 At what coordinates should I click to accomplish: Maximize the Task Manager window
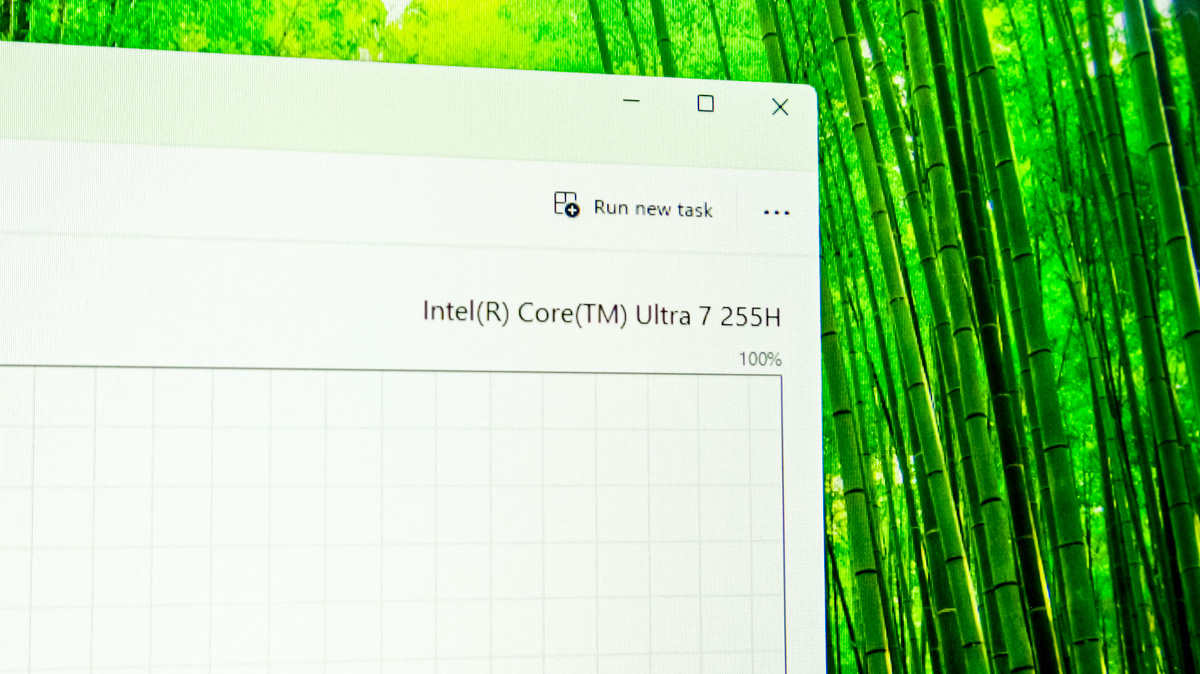(705, 103)
